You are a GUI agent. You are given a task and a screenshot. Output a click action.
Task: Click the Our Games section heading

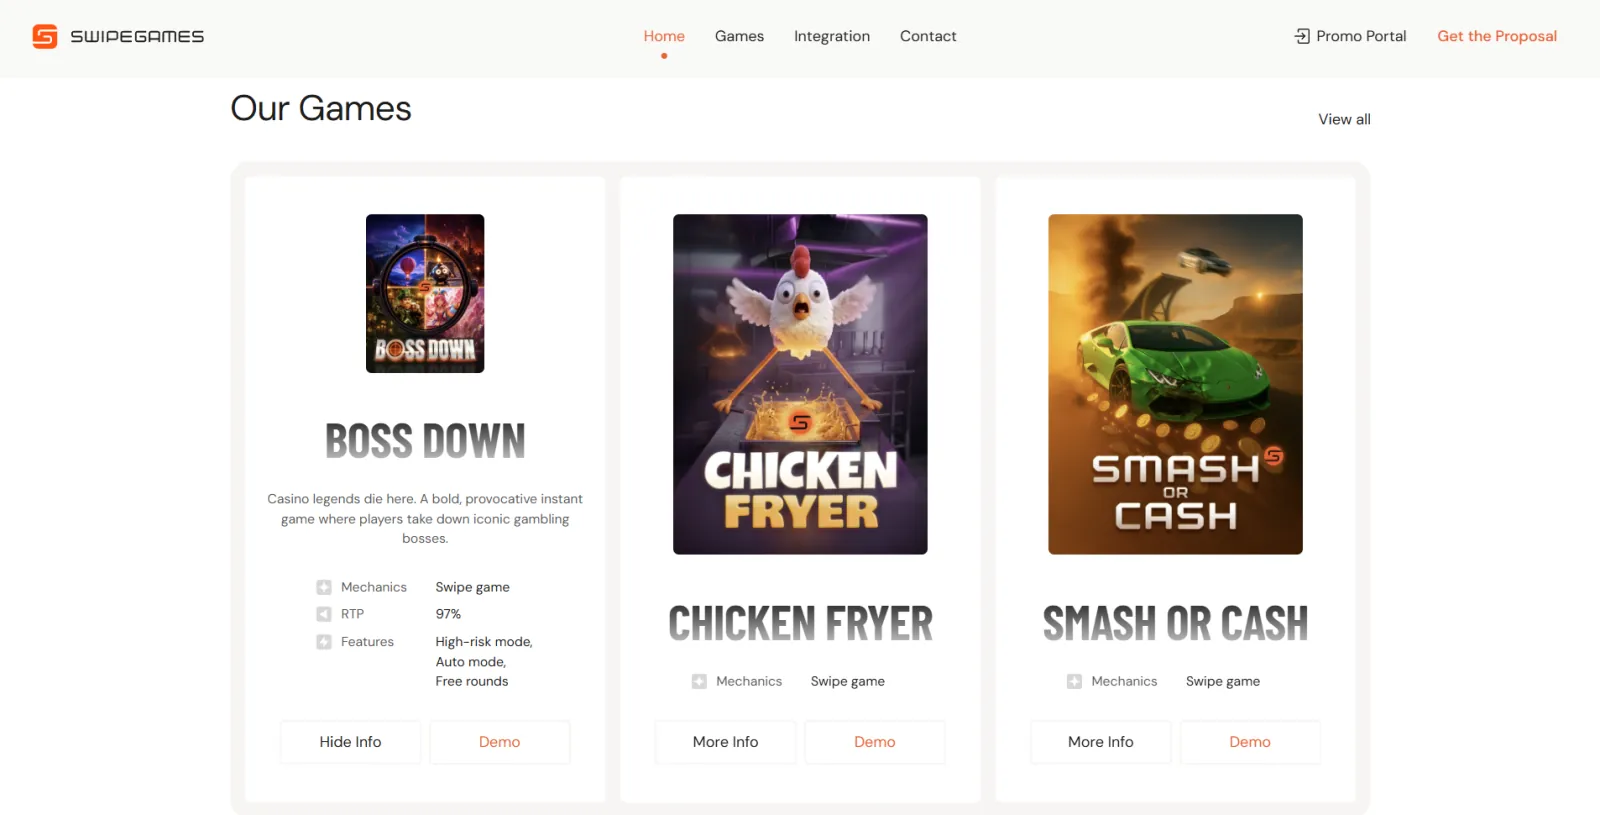coord(321,108)
